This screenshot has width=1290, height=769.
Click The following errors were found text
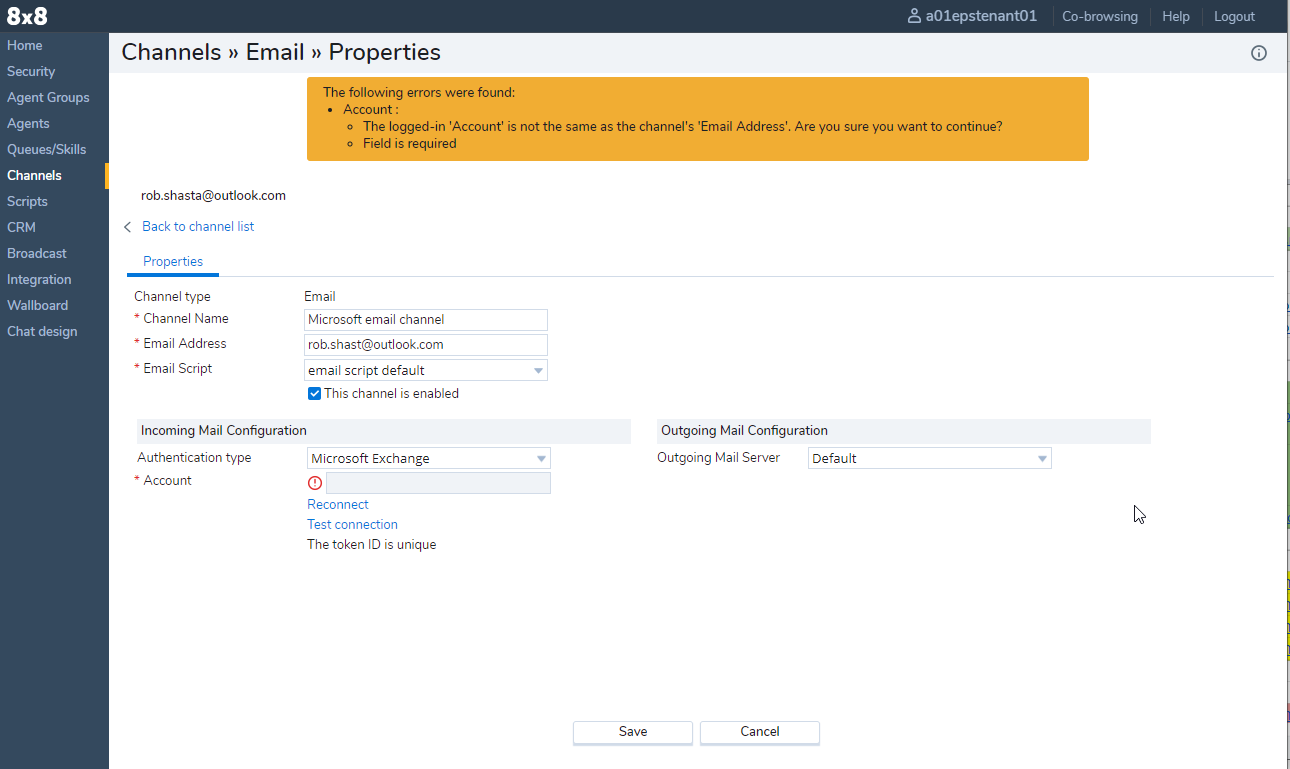[419, 93]
